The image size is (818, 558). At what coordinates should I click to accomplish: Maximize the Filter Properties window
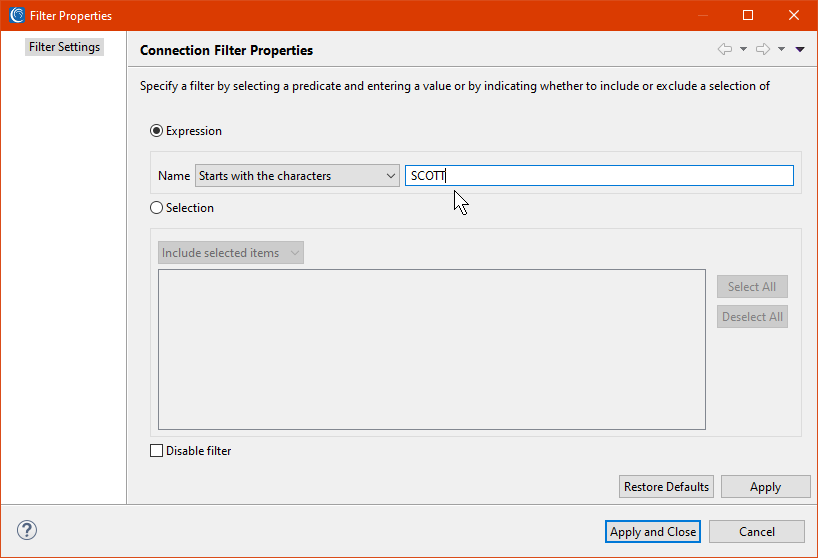[748, 15]
